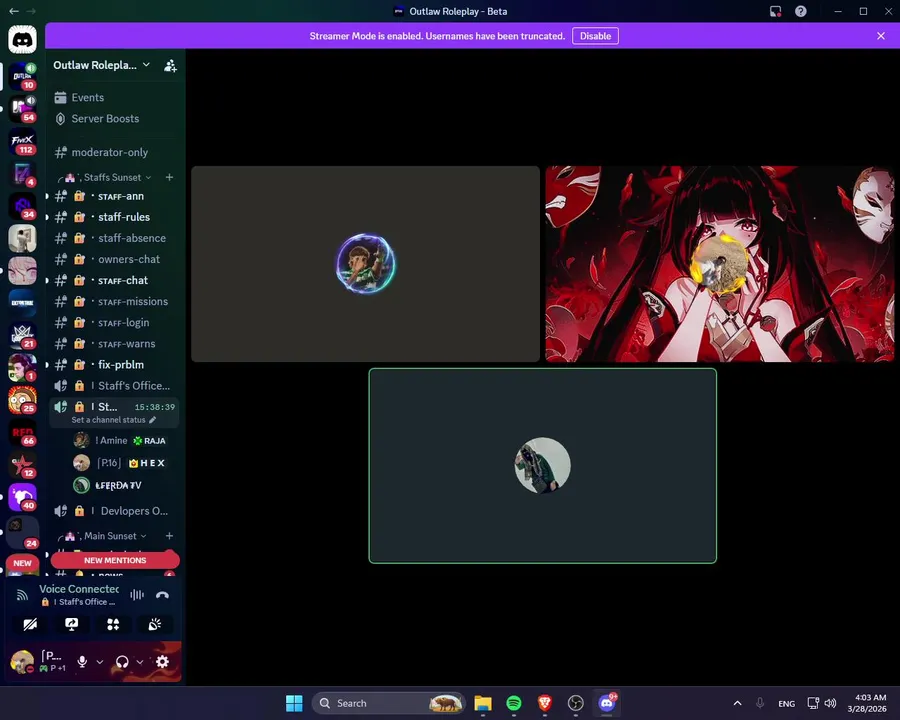Create channel in Main Sunset category
The image size is (900, 720).
coord(169,536)
